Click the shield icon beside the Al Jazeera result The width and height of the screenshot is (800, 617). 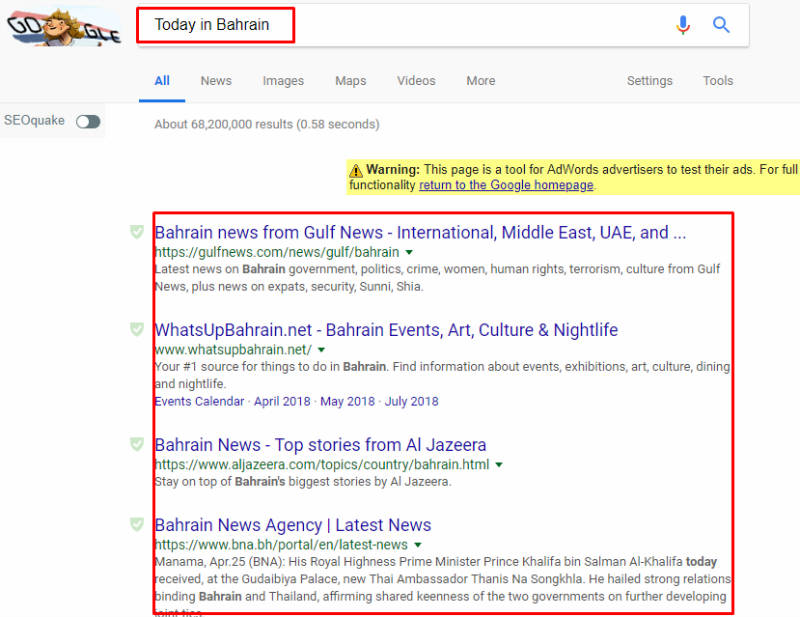pos(137,445)
